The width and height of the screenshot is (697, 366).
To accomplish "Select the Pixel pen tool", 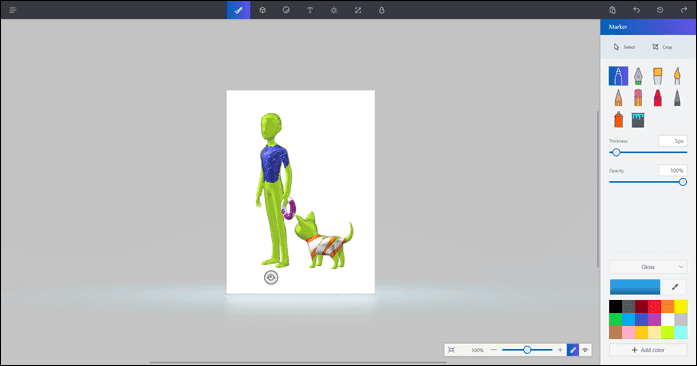I will pyautogui.click(x=677, y=98).
